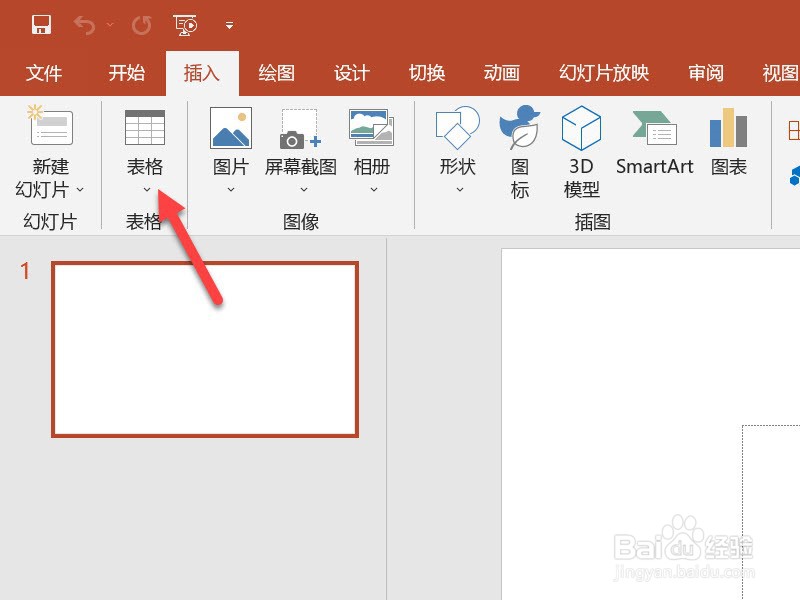The width and height of the screenshot is (800, 600).
Task: Click the 图标 icons button
Action: (519, 128)
